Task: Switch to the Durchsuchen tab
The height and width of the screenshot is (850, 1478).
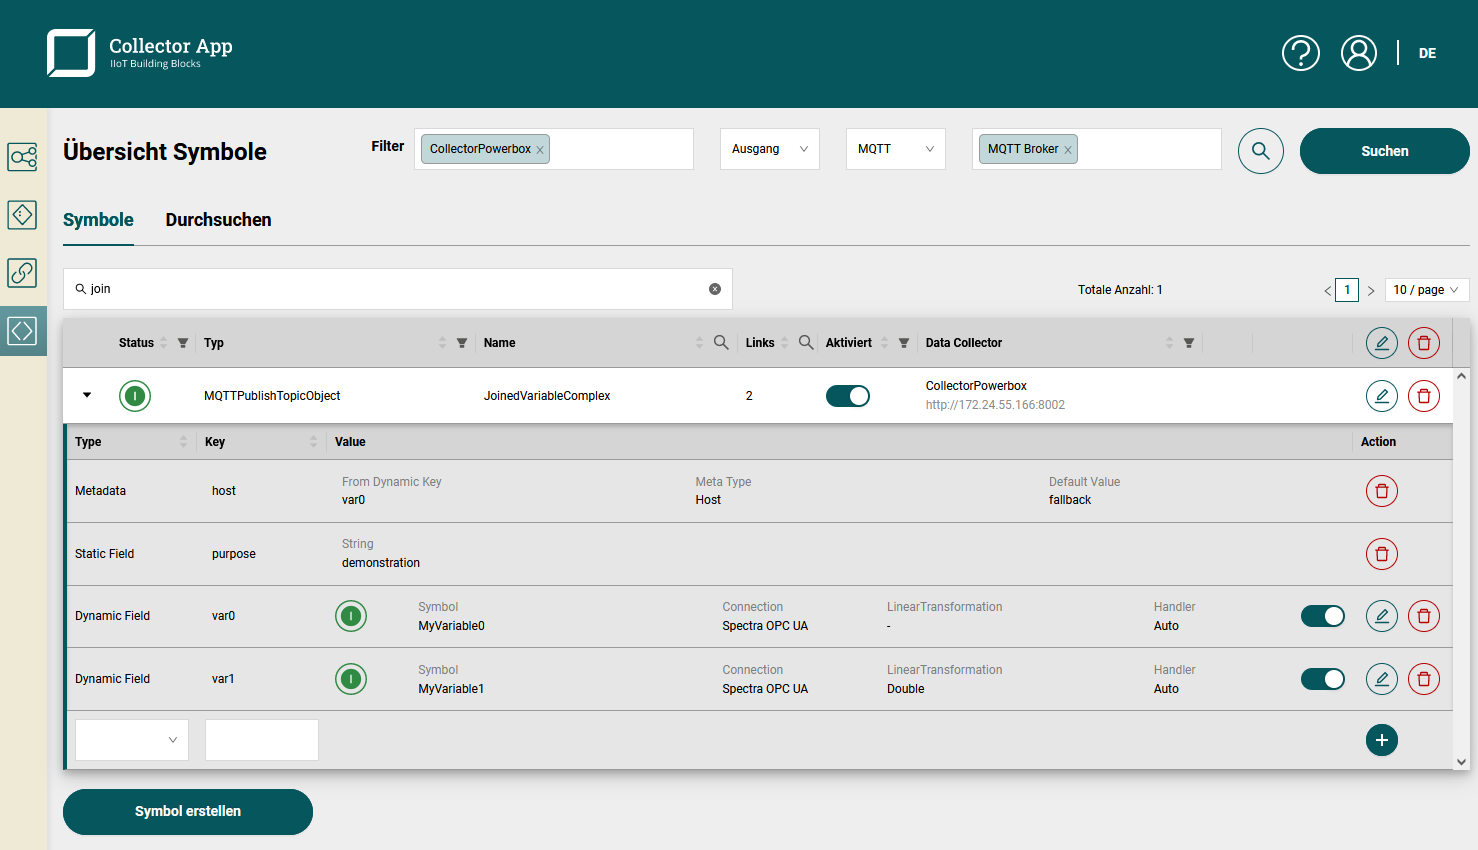Action: point(218,220)
